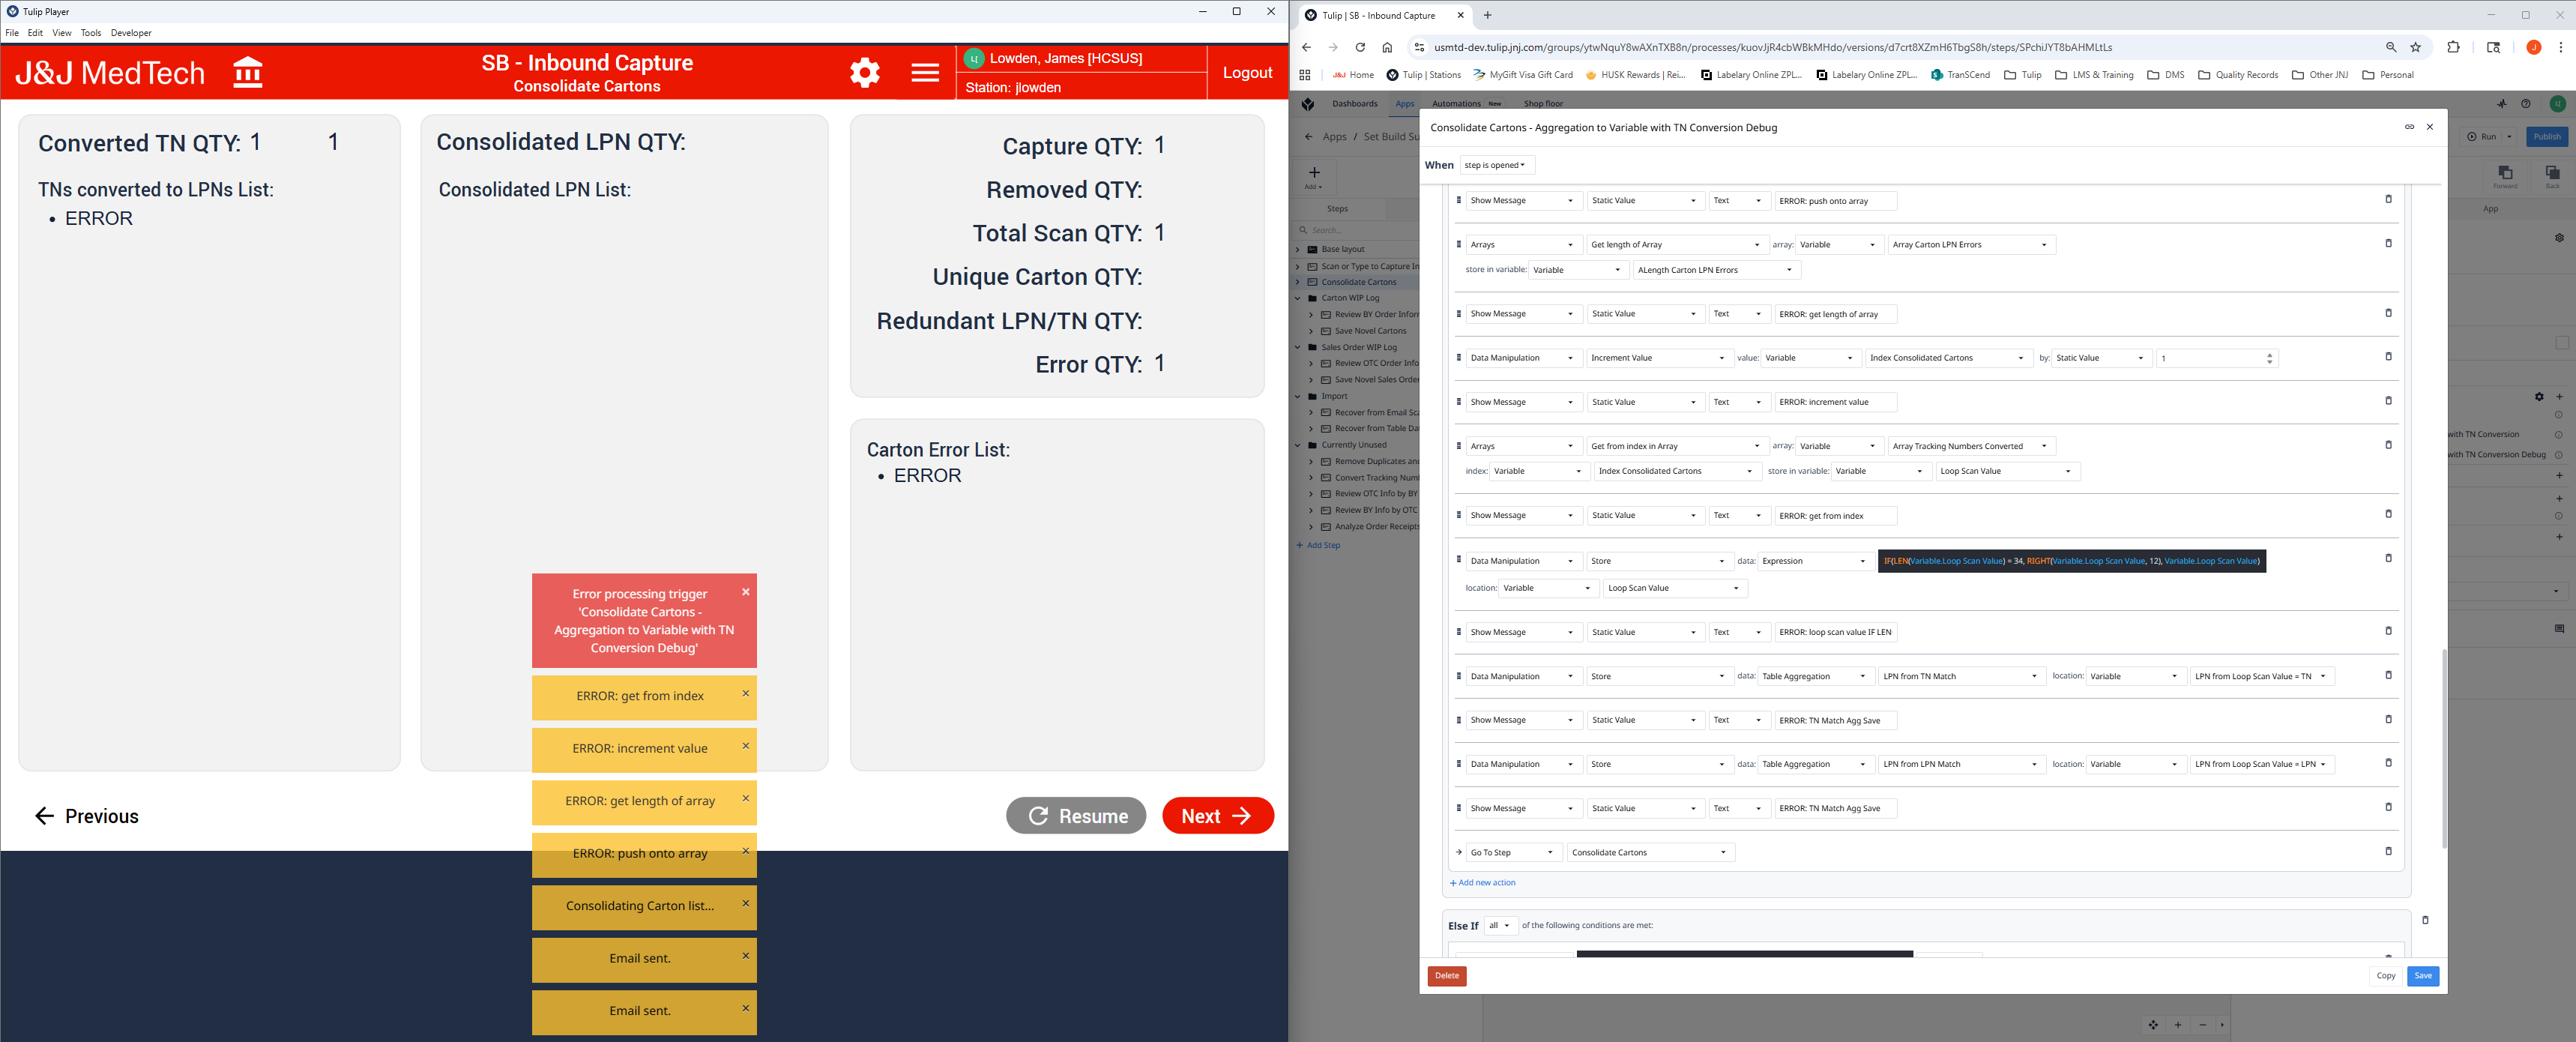Click browser bookmark star icon
The width and height of the screenshot is (2576, 1042).
point(2415,47)
